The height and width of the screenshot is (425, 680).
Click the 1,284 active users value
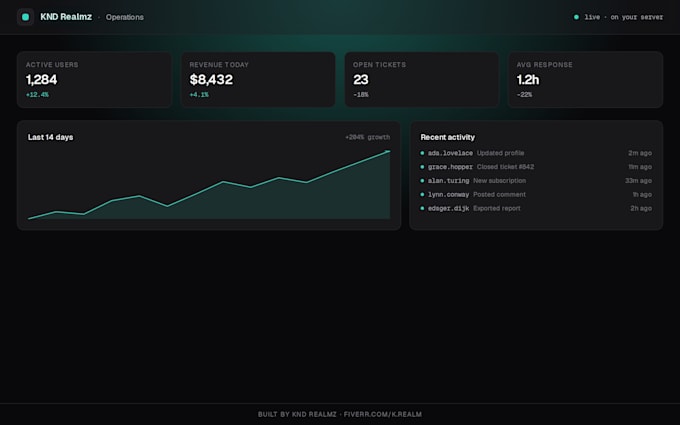(41, 80)
